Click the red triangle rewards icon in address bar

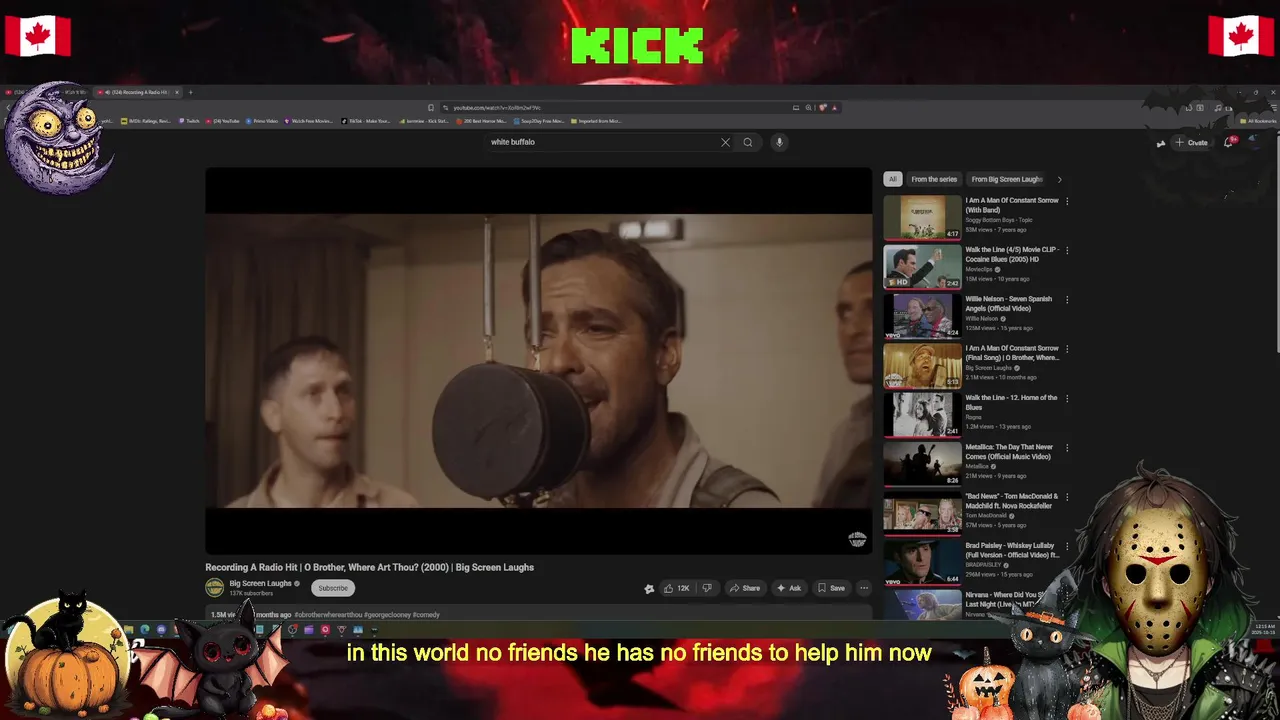pos(834,108)
